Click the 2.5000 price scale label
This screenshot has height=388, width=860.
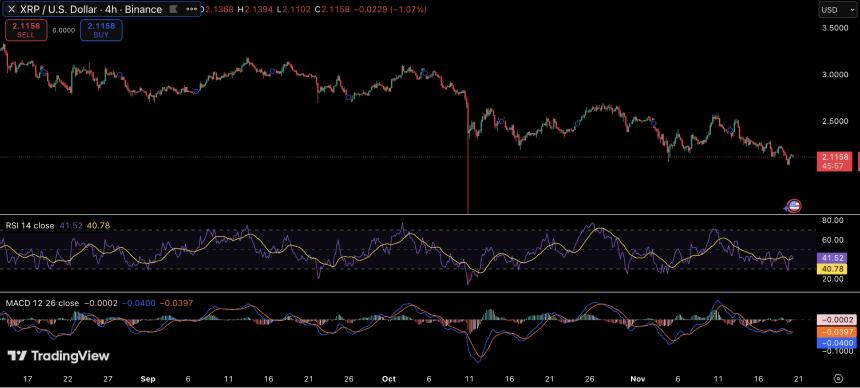pos(835,121)
